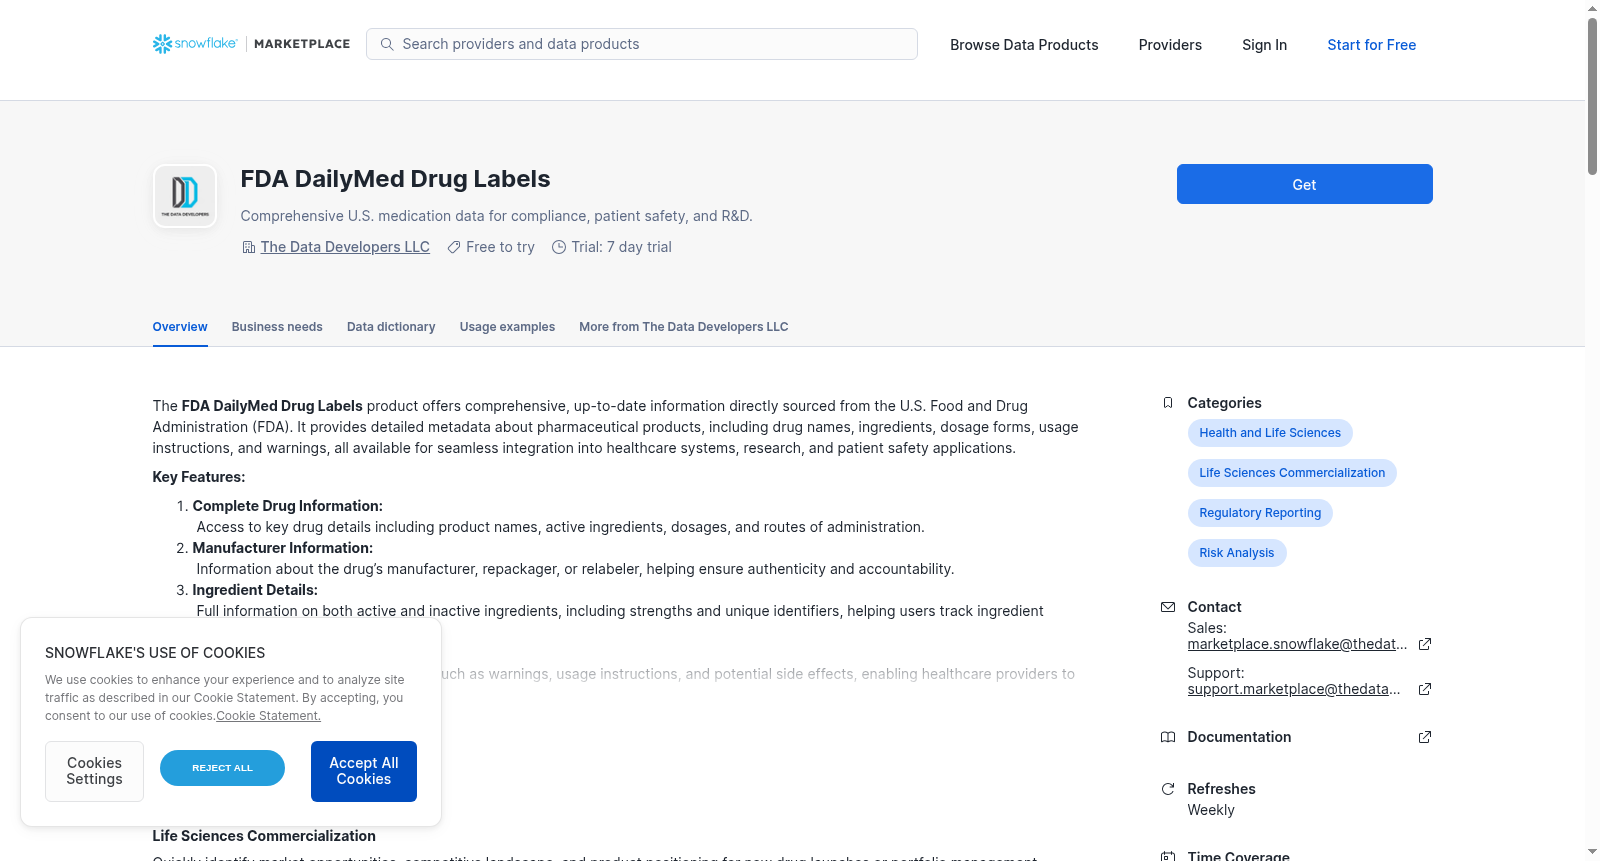Click the MARKETPLACE header label
This screenshot has width=1600, height=861.
pos(302,44)
